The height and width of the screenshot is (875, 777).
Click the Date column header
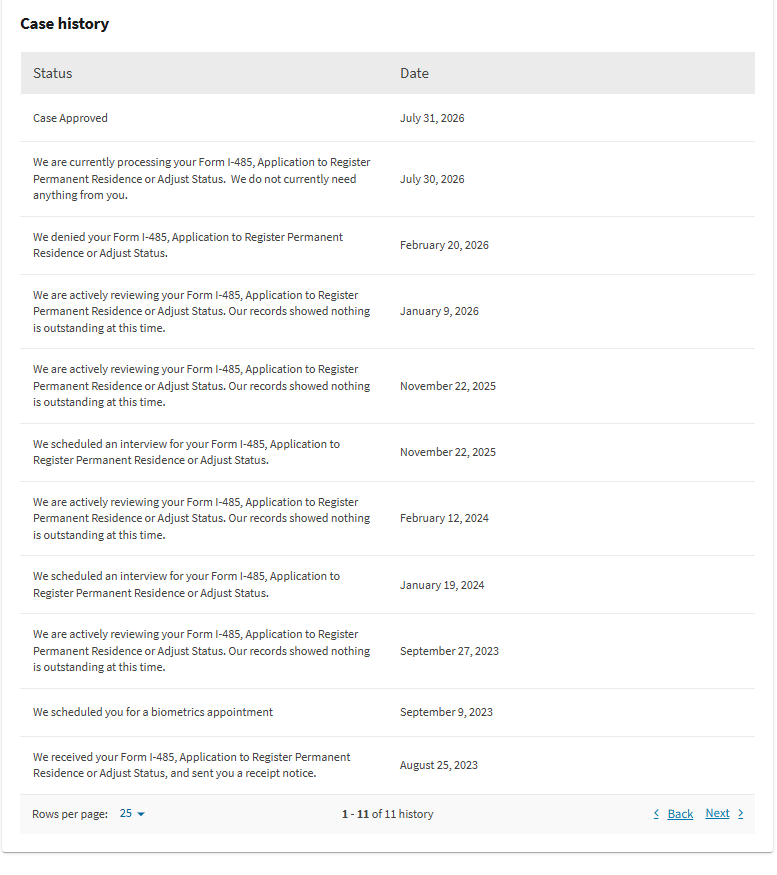[414, 73]
